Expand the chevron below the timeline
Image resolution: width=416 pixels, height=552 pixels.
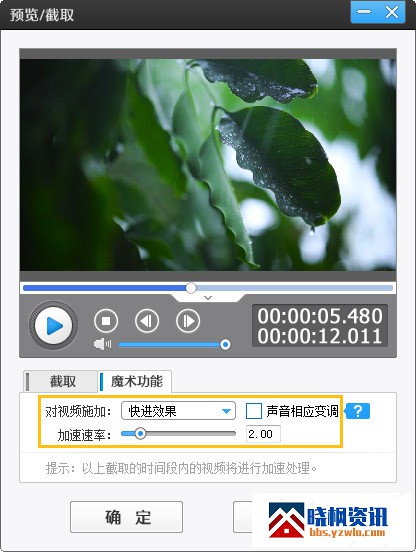pyautogui.click(x=208, y=298)
